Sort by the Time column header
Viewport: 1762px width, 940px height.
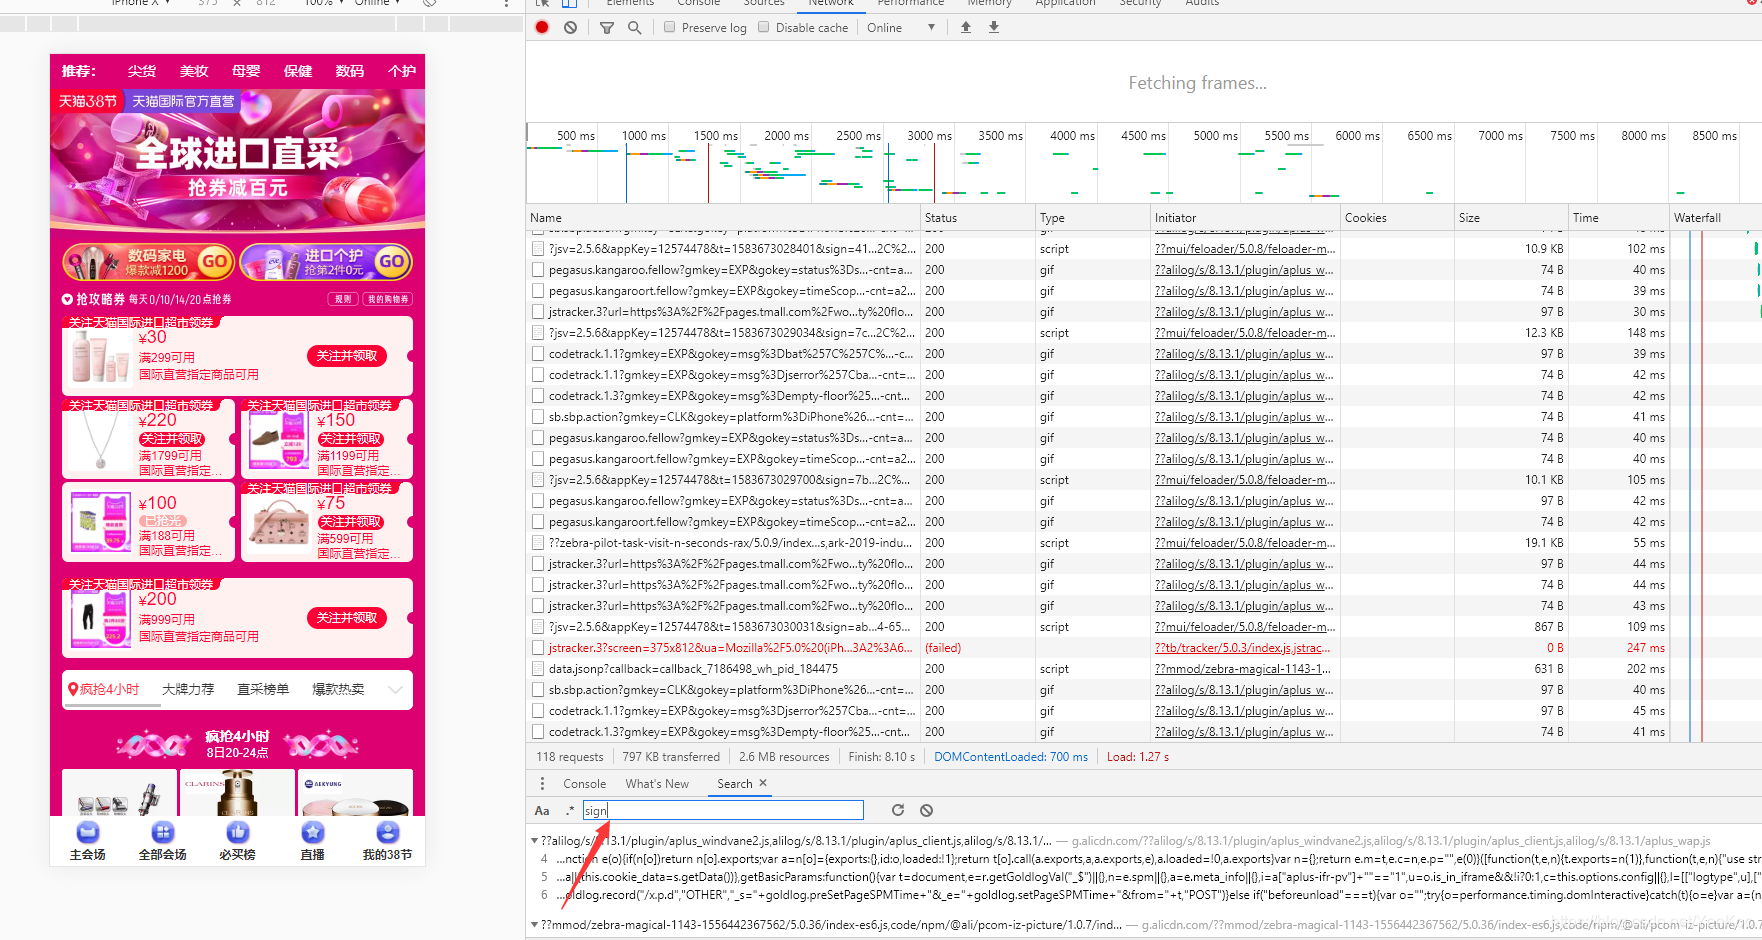(x=1618, y=218)
